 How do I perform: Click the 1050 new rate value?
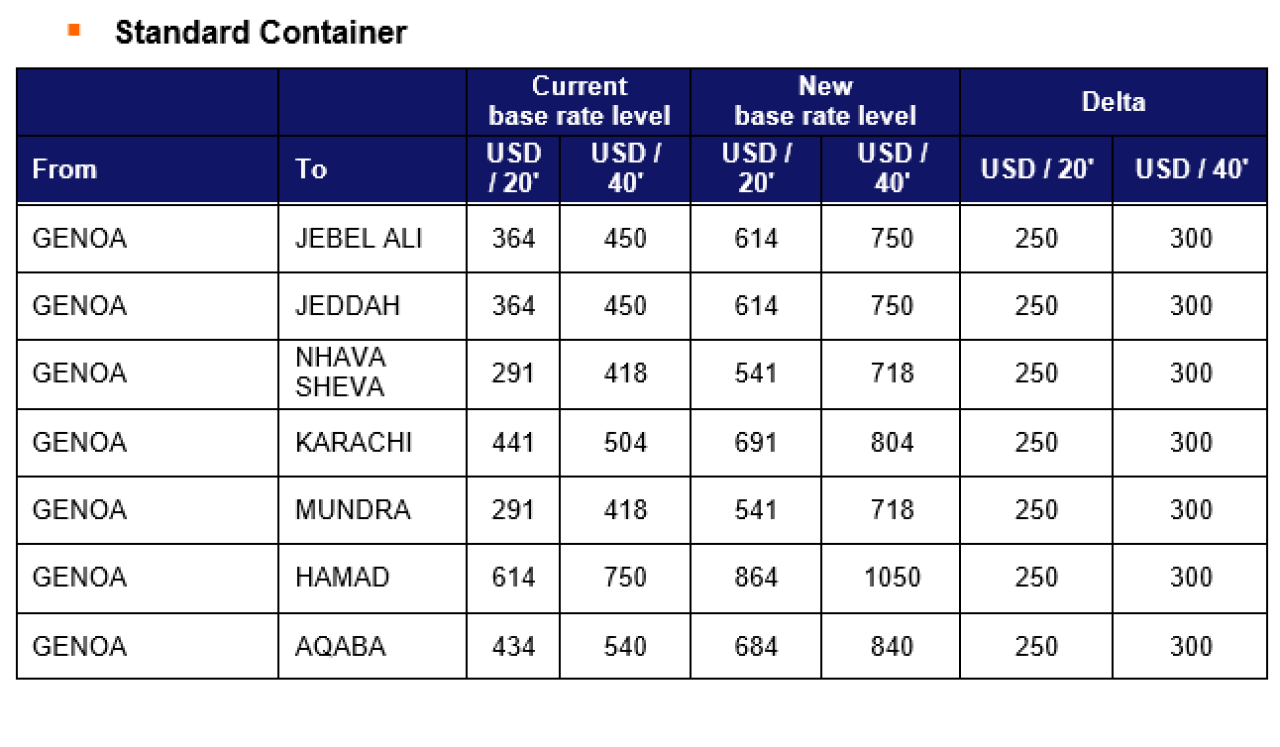coord(891,578)
